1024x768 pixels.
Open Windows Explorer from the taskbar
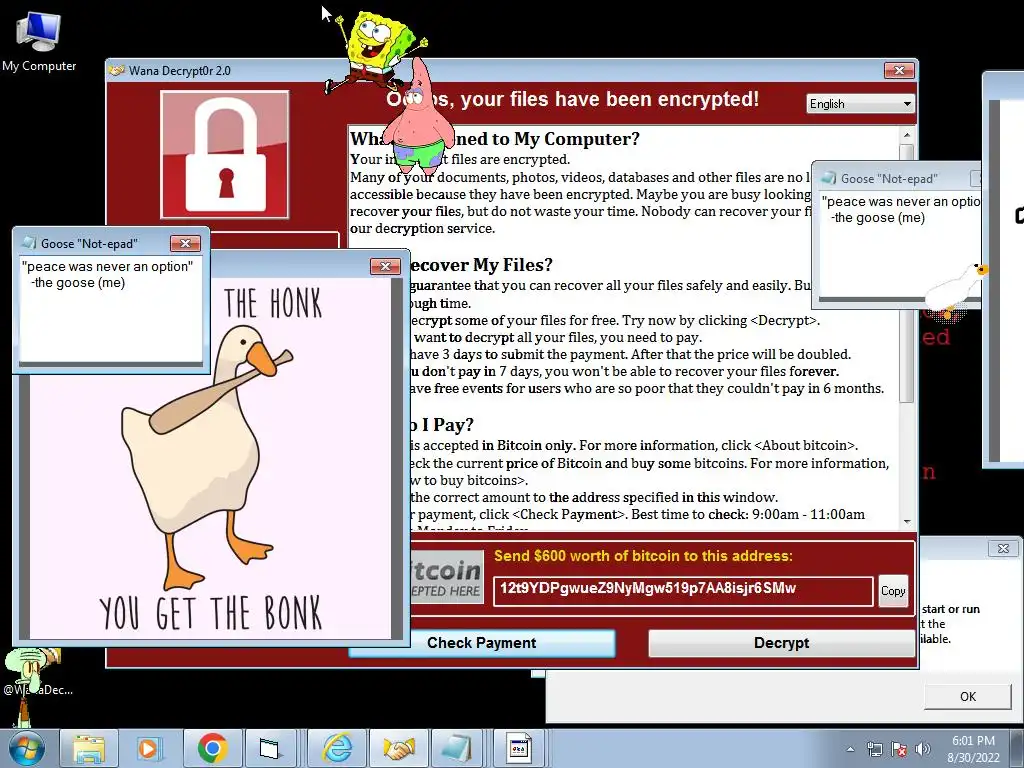coord(89,749)
